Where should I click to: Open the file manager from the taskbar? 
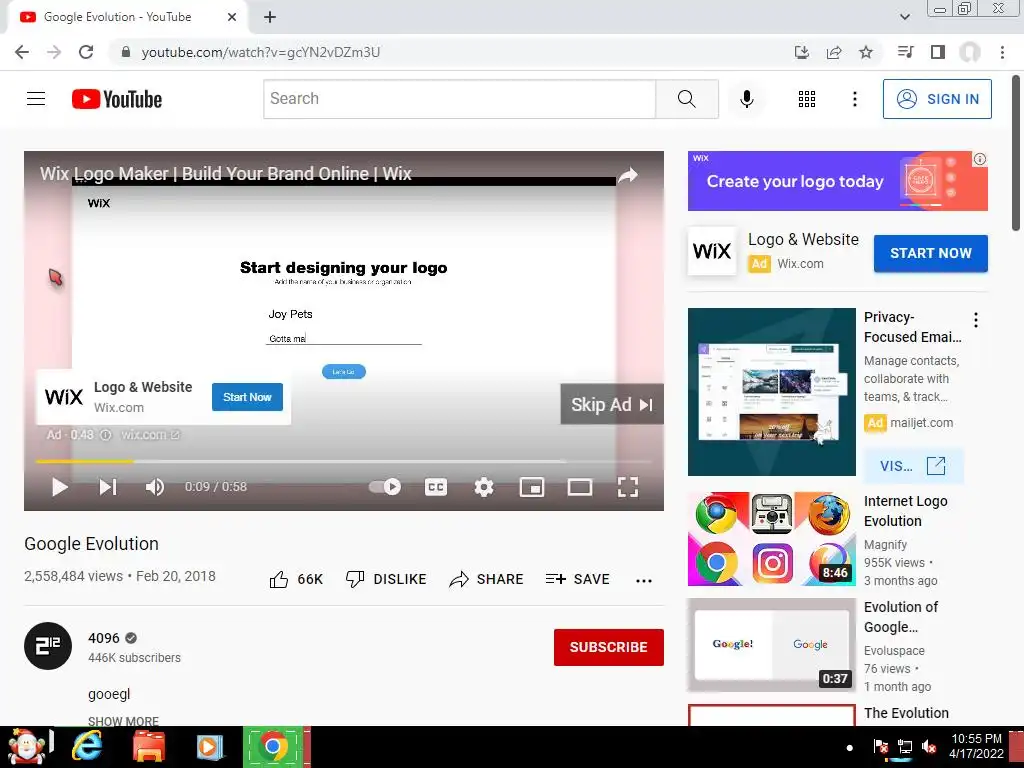coord(149,746)
